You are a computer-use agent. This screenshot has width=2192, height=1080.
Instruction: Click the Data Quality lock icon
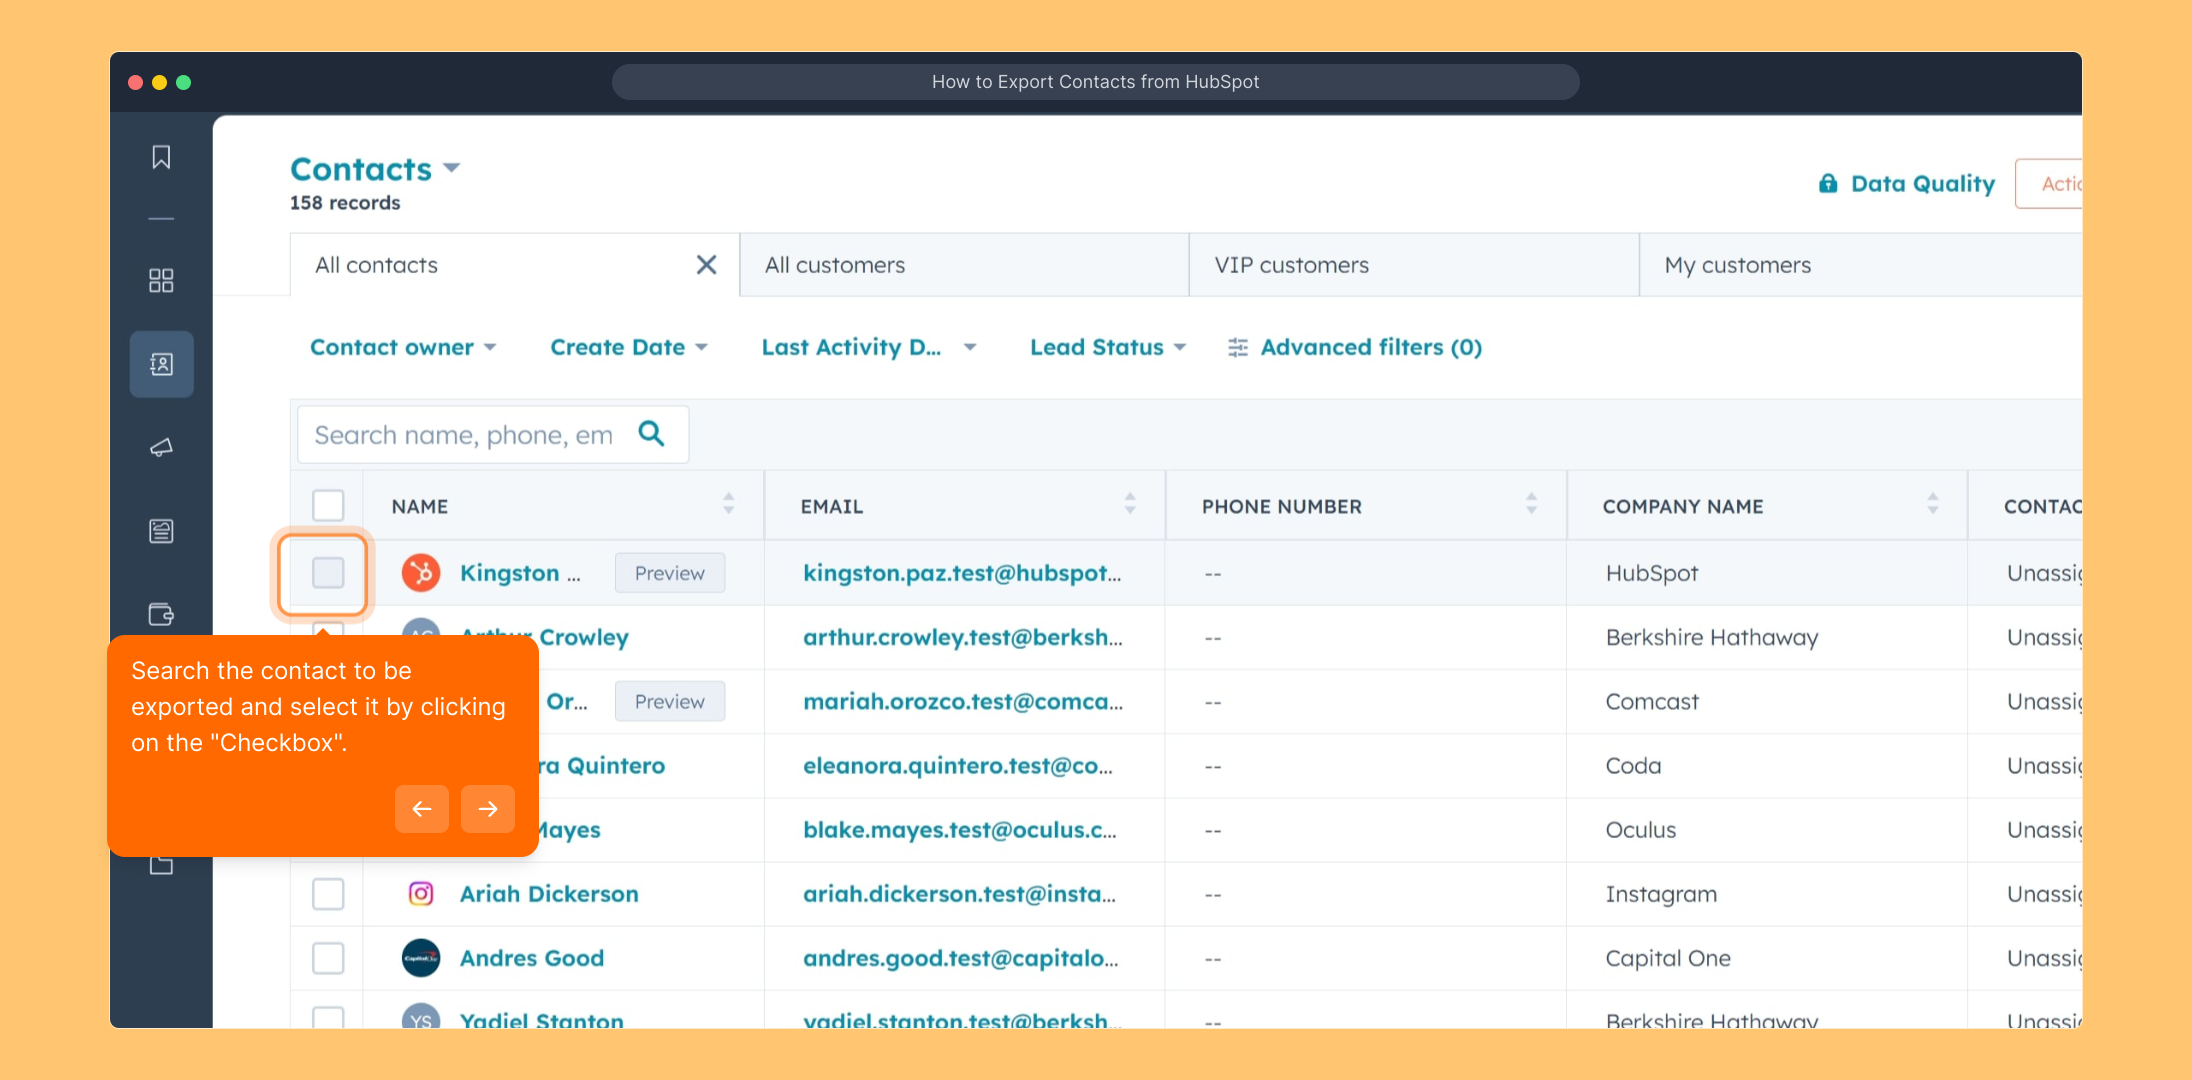[x=1828, y=184]
